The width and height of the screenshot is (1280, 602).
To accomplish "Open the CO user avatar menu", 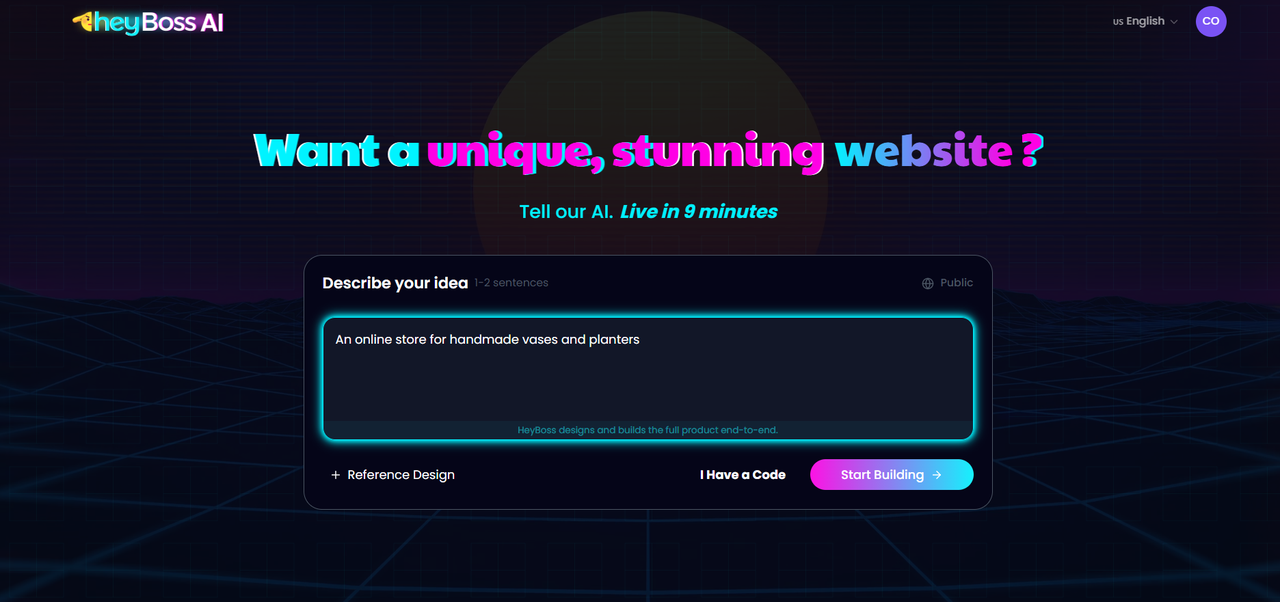I will (1211, 21).
